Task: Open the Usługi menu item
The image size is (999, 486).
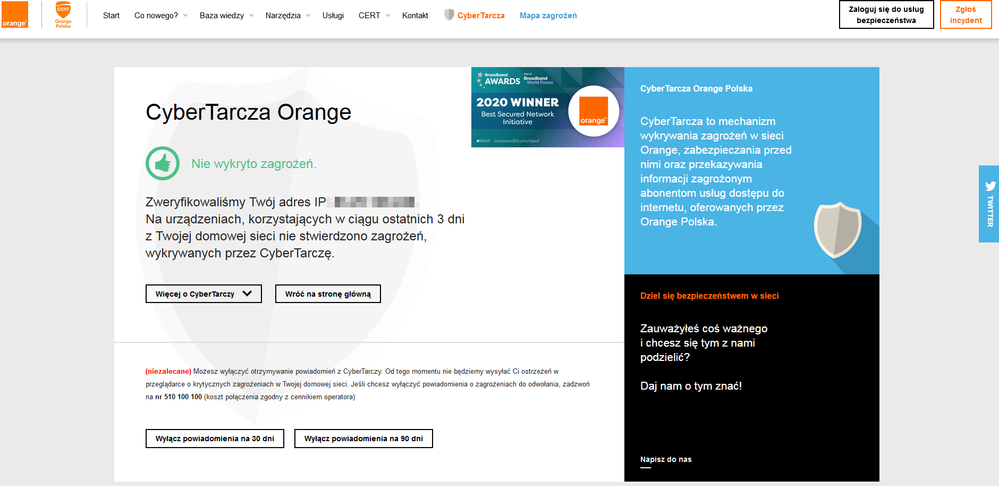Action: coord(333,16)
